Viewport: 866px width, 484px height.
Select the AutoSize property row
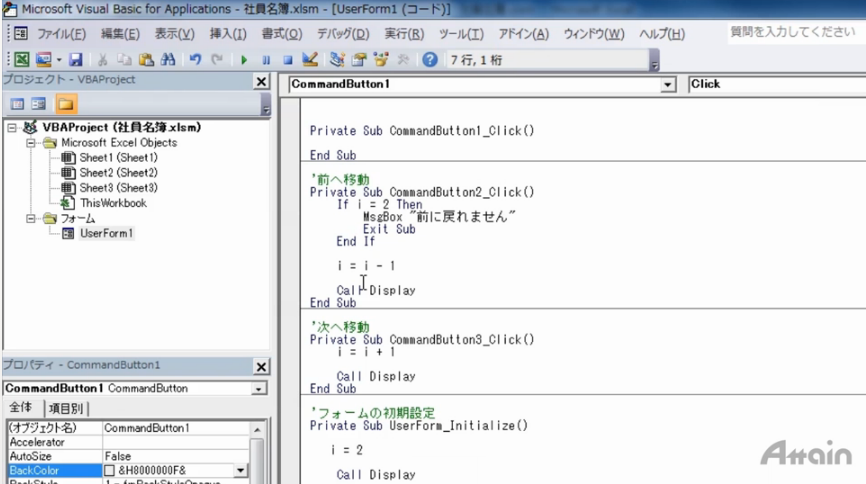coord(129,456)
